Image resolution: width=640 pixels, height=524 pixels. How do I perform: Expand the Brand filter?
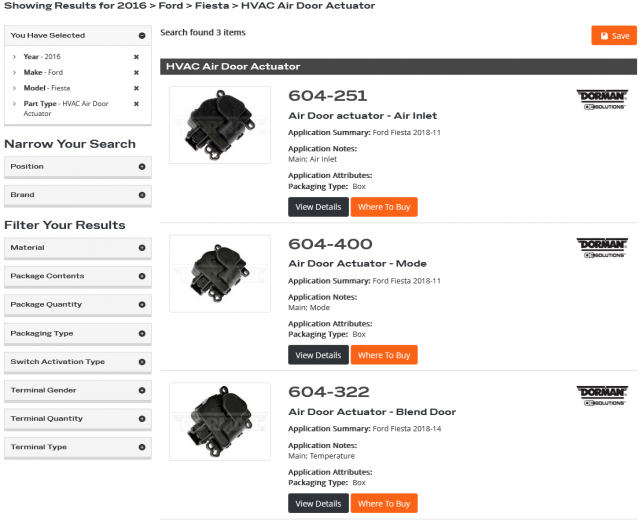[142, 195]
